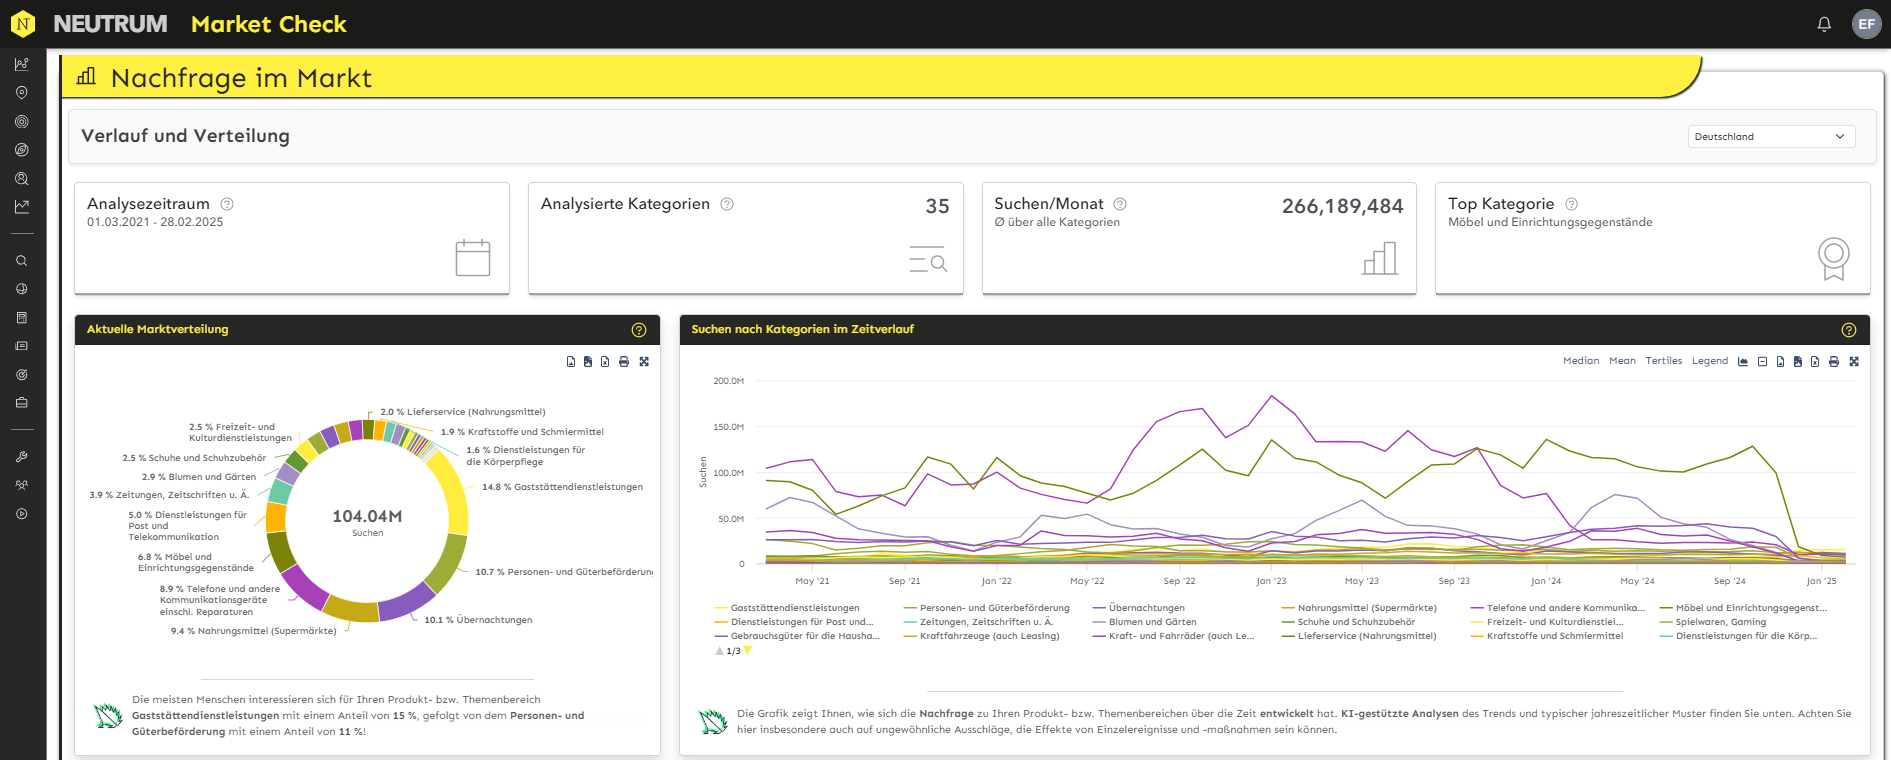Image resolution: width=1891 pixels, height=760 pixels.
Task: Select the location pin sidebar icon
Action: click(21, 93)
